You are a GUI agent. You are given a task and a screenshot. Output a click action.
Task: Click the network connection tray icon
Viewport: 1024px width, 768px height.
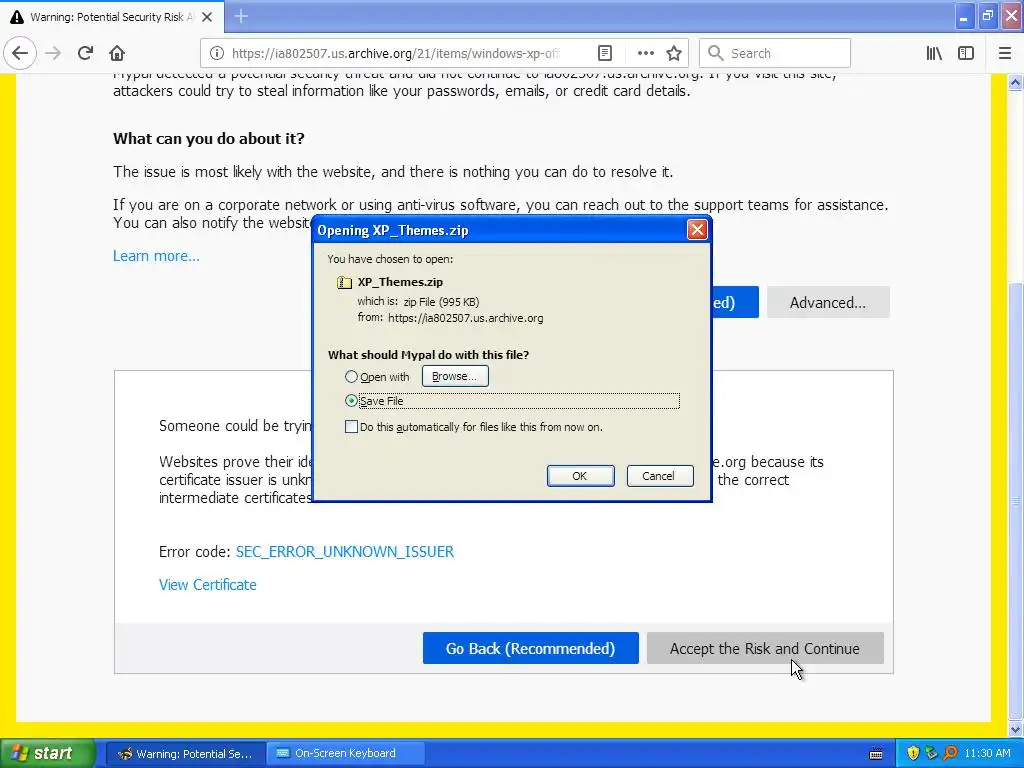(931, 753)
